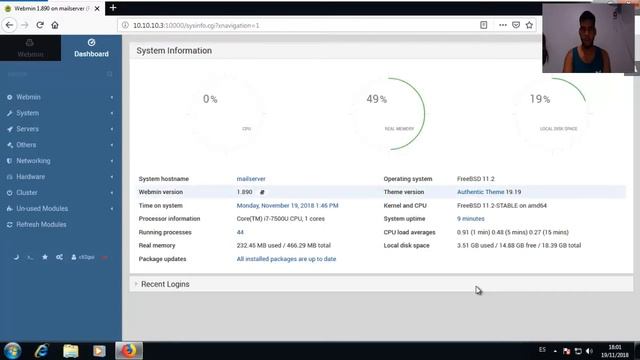The width and height of the screenshot is (640, 360).
Task: Open the Cluster arrow expander
Action: pyautogui.click(x=112, y=193)
